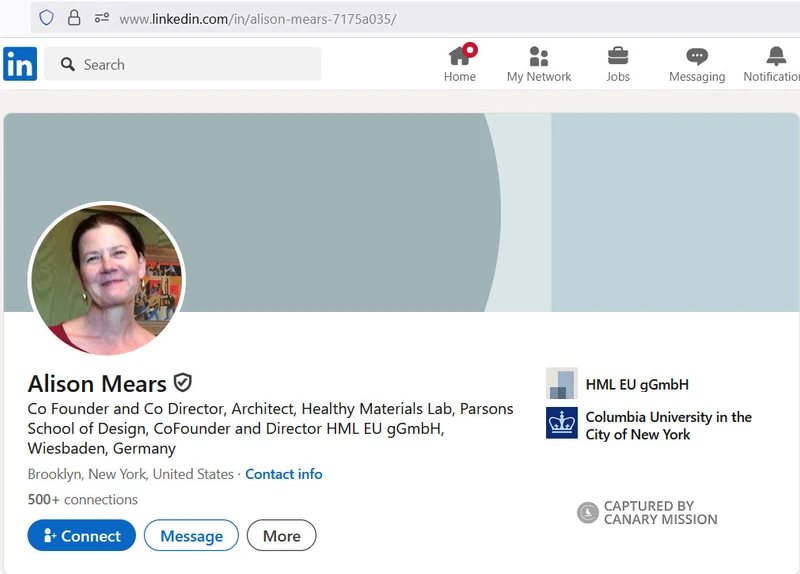Click the HML EU gGmbH logo

(x=562, y=383)
